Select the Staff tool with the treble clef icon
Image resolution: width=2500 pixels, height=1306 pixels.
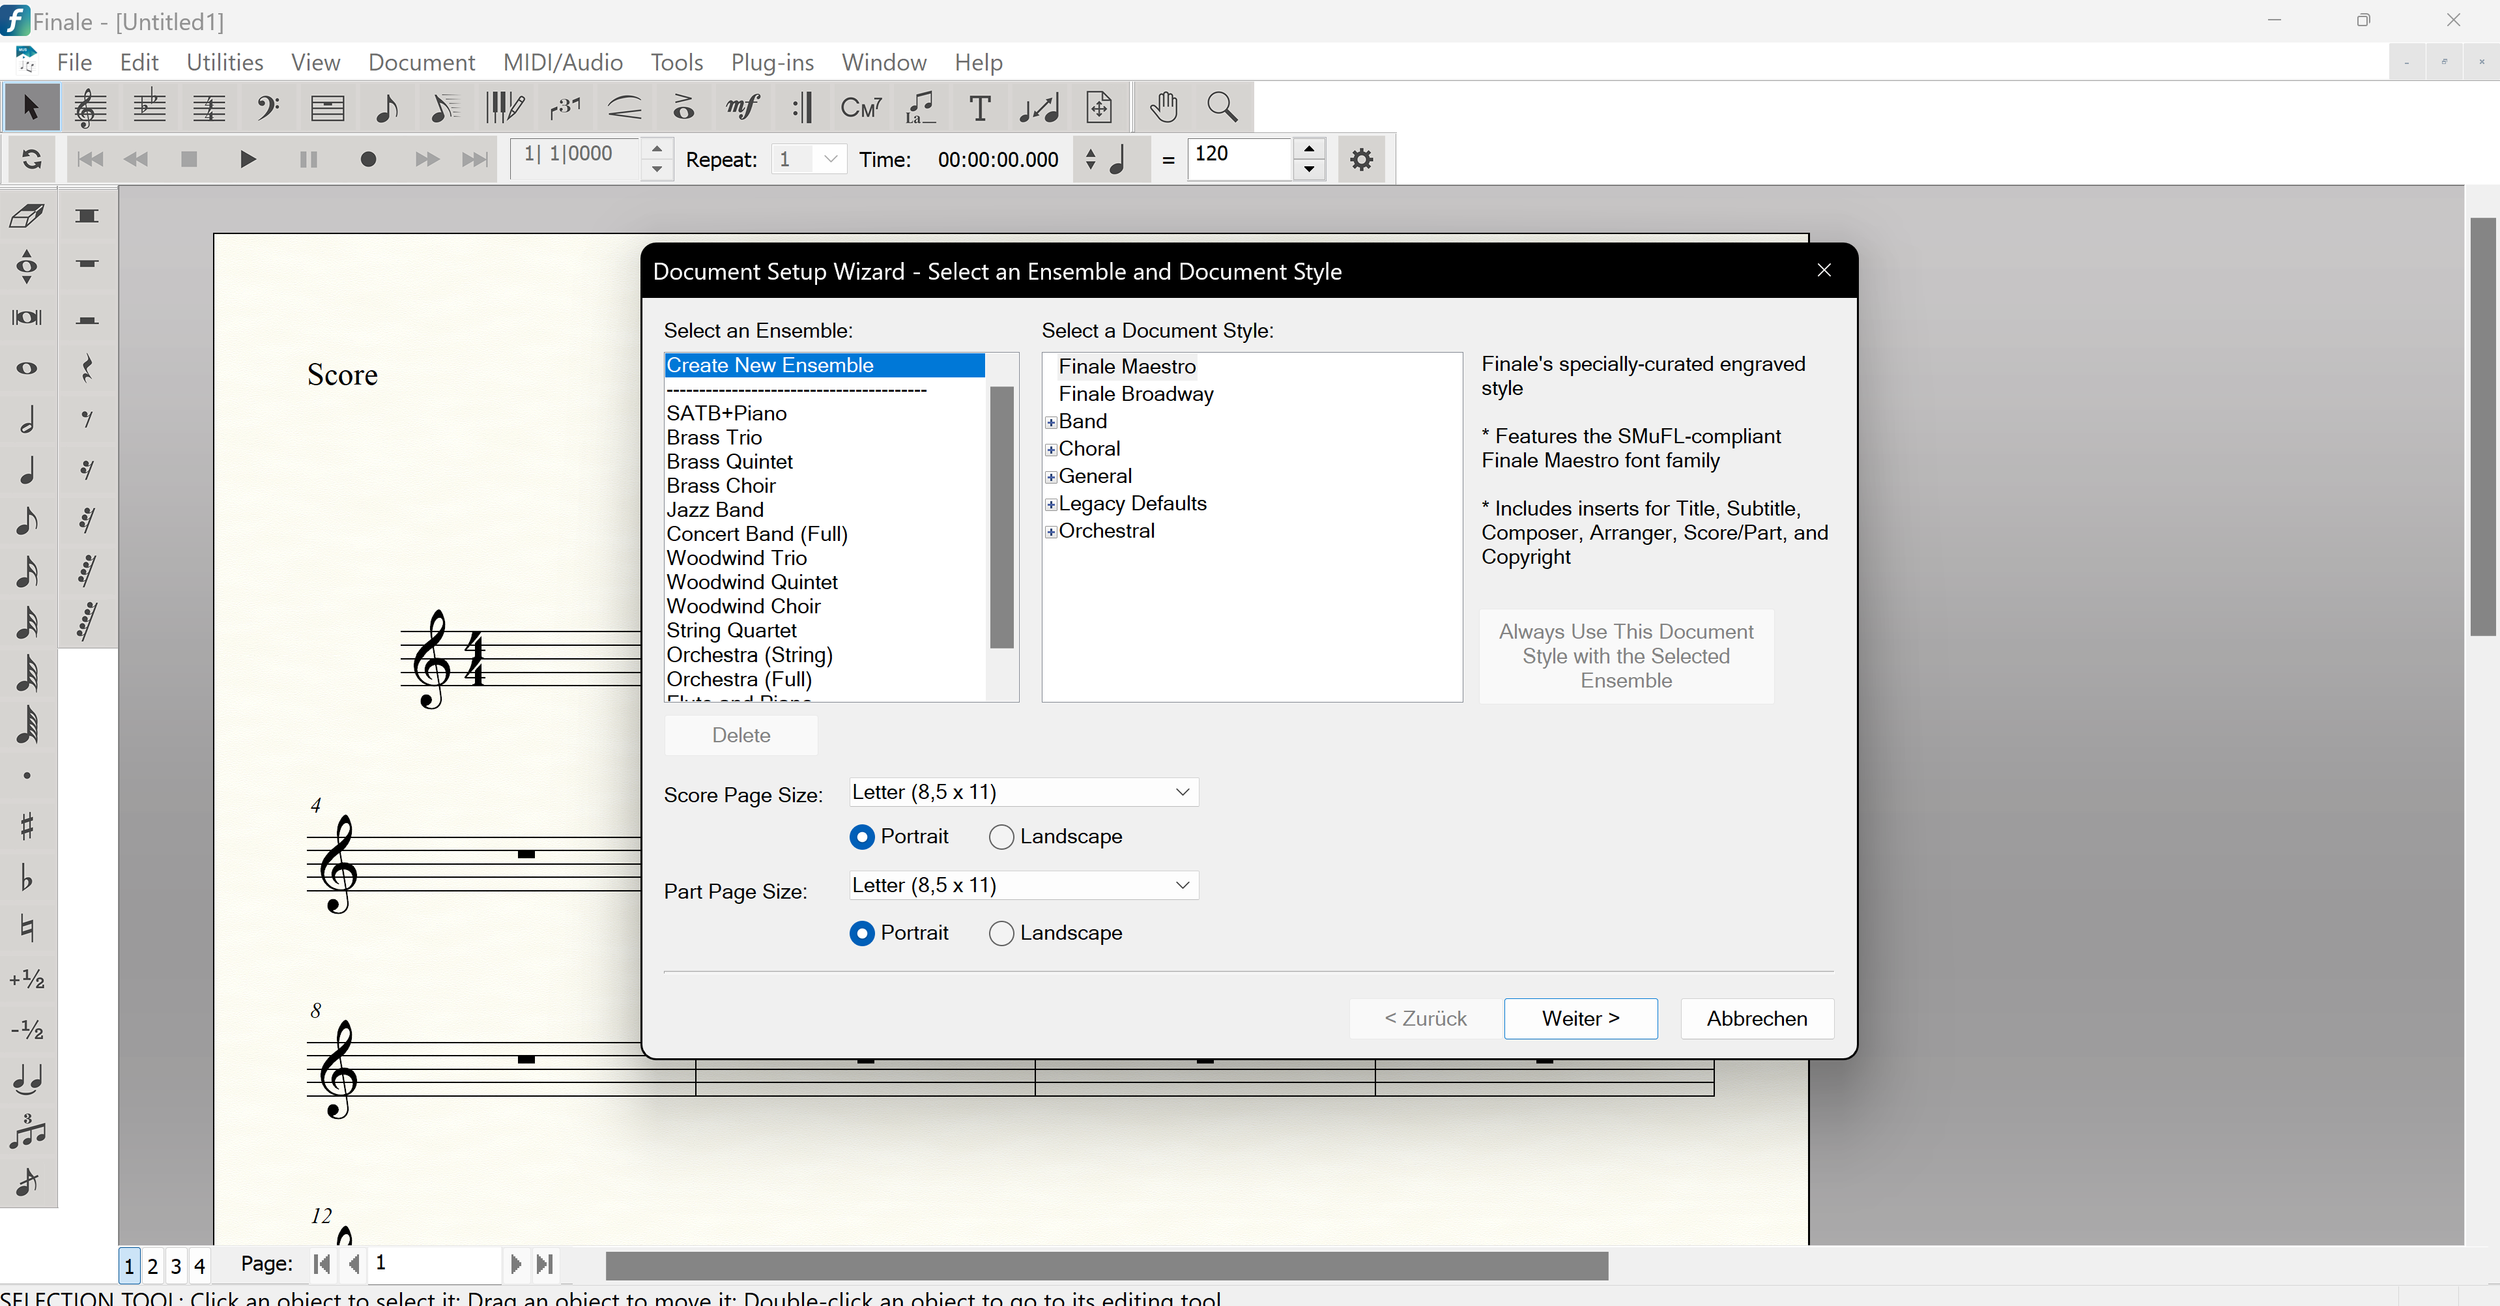click(90, 108)
